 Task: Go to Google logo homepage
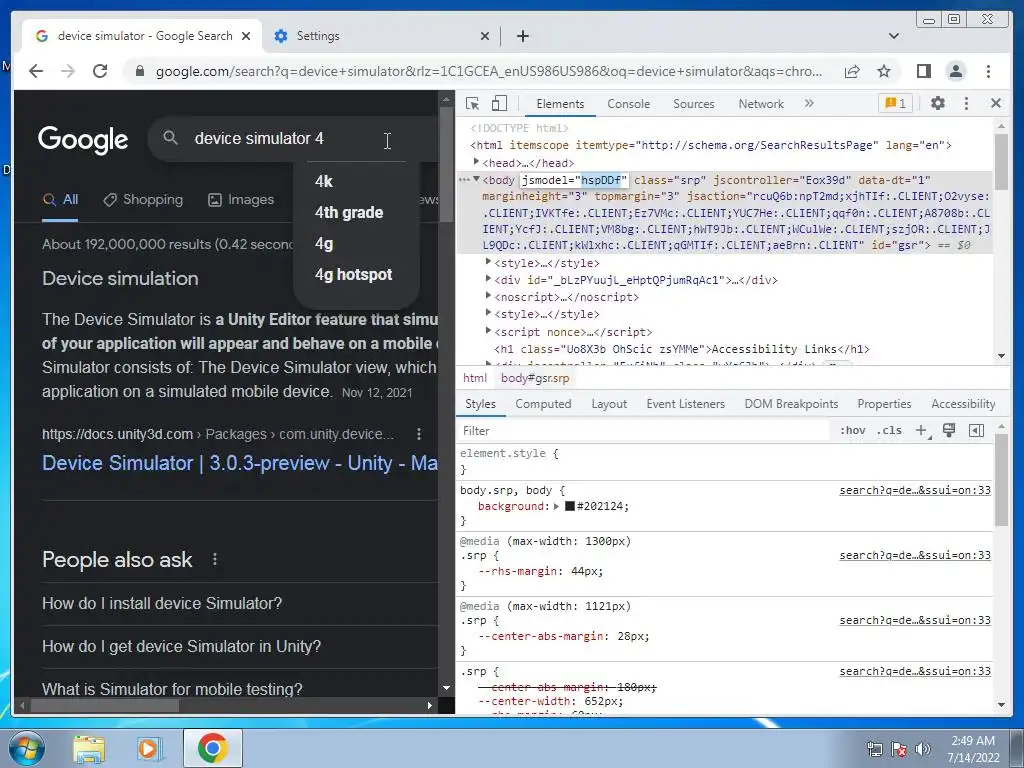[x=83, y=139]
